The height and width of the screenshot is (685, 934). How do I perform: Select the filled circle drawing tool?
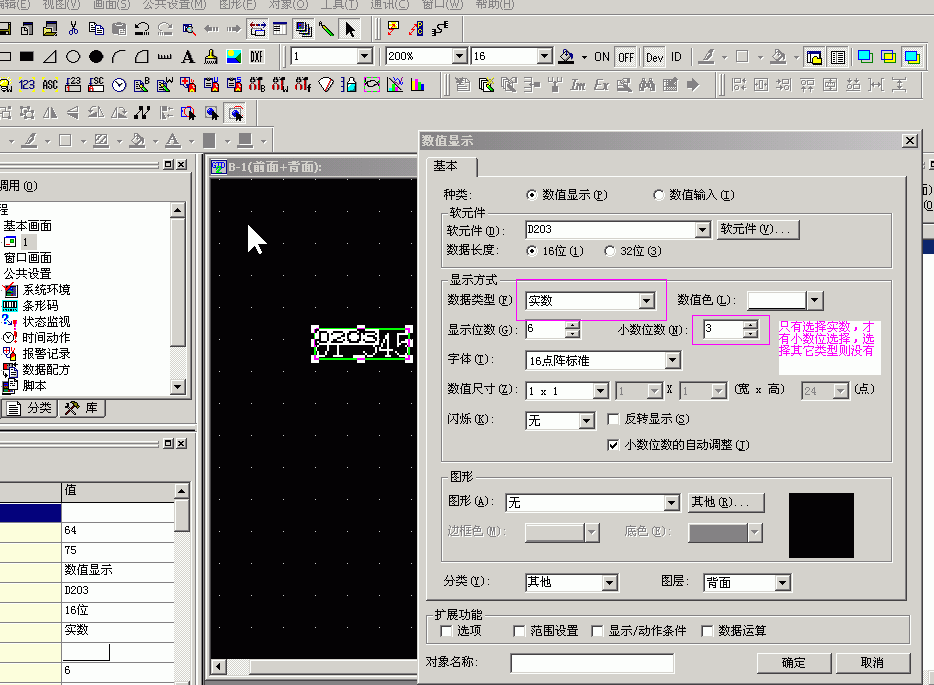pos(96,57)
